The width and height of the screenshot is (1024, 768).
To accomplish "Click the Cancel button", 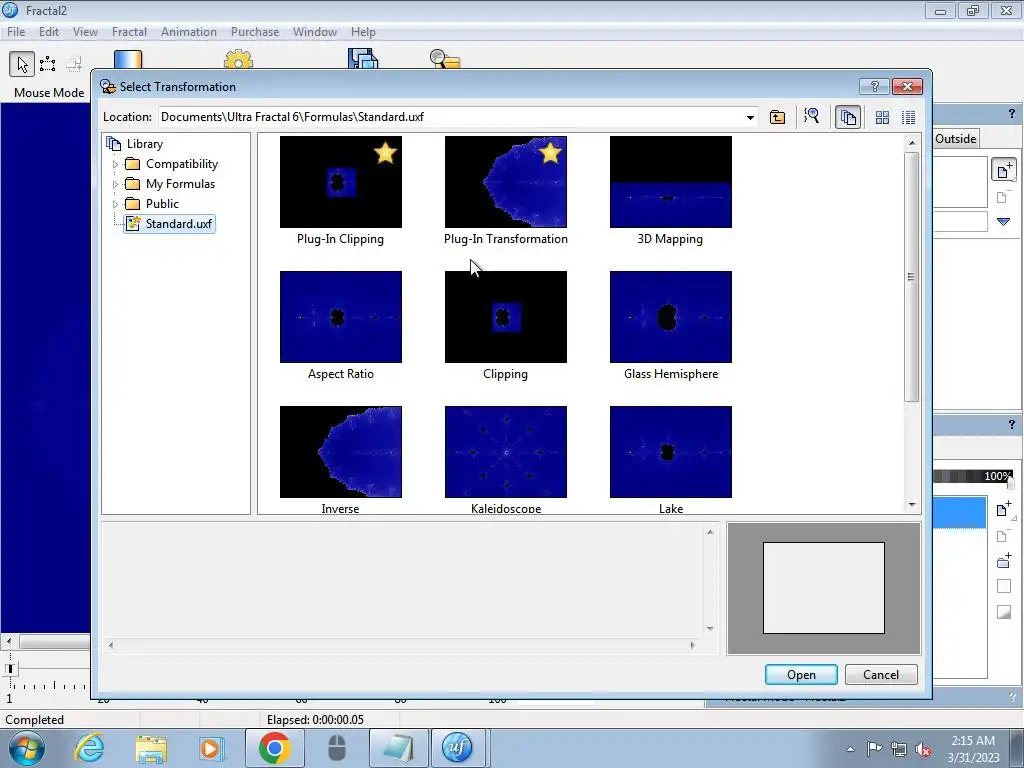I will pos(881,675).
